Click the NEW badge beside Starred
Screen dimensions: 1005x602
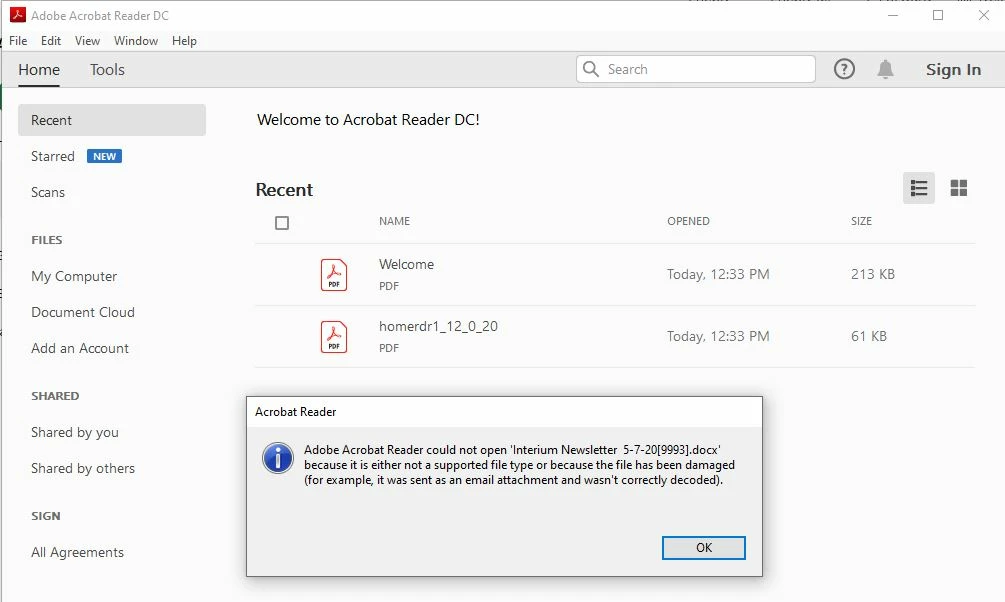tap(104, 156)
